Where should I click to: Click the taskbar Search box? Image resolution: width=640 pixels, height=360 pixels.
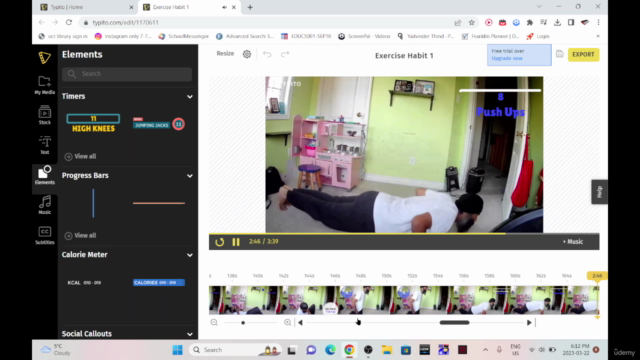(235, 350)
